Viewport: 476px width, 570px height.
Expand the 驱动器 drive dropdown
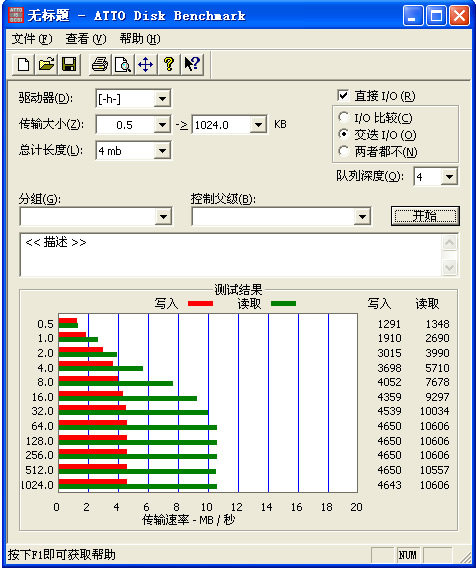(162, 99)
